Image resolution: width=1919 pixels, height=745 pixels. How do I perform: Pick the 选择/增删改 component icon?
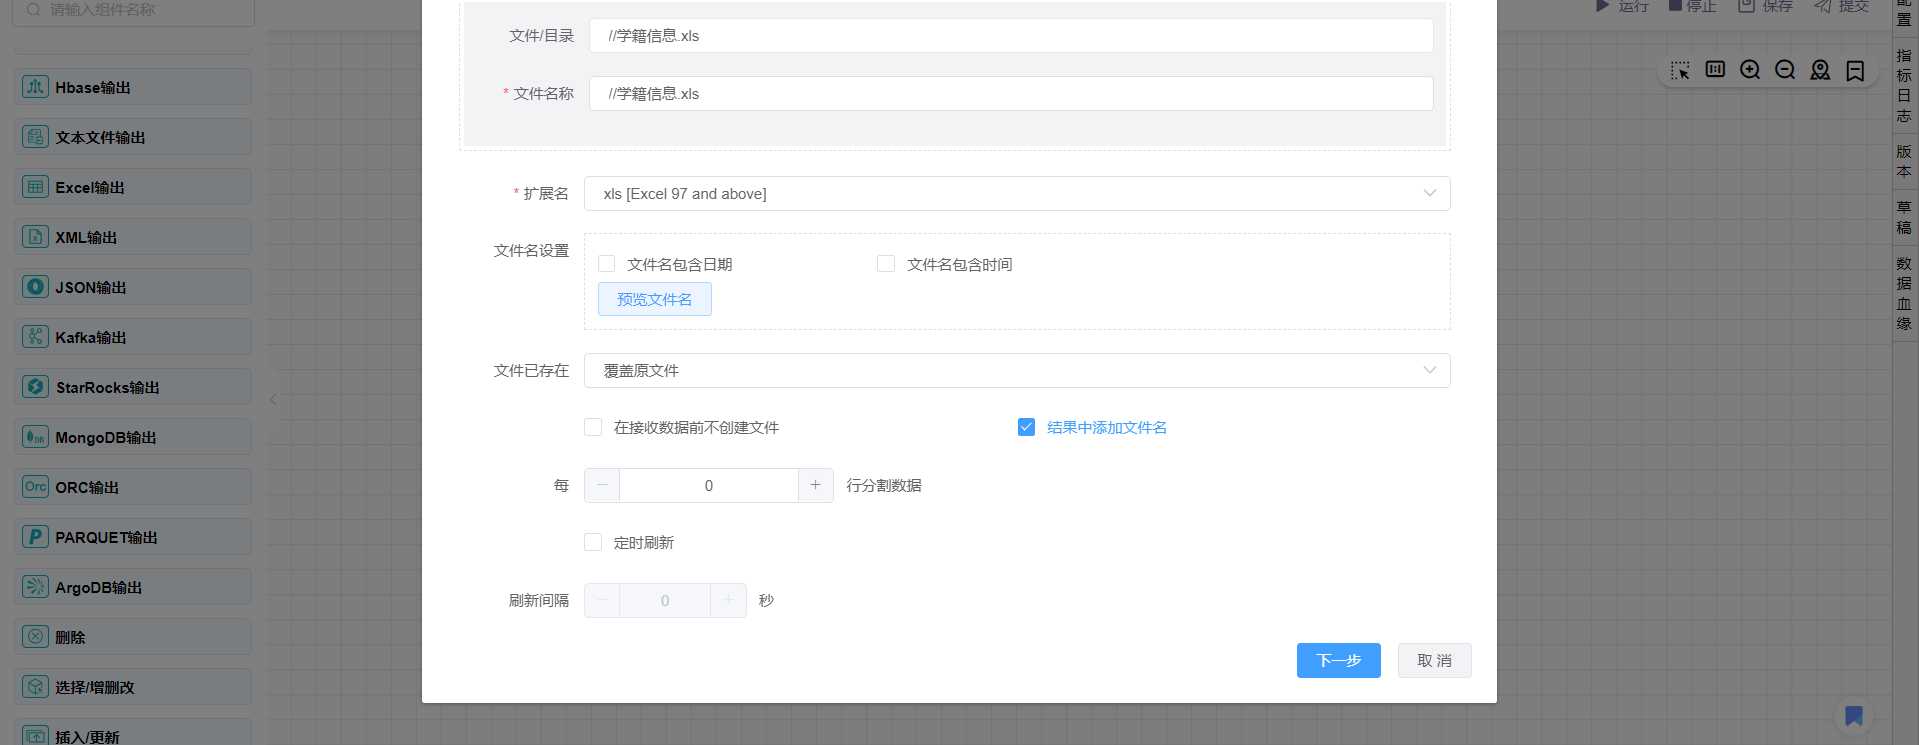pyautogui.click(x=35, y=687)
